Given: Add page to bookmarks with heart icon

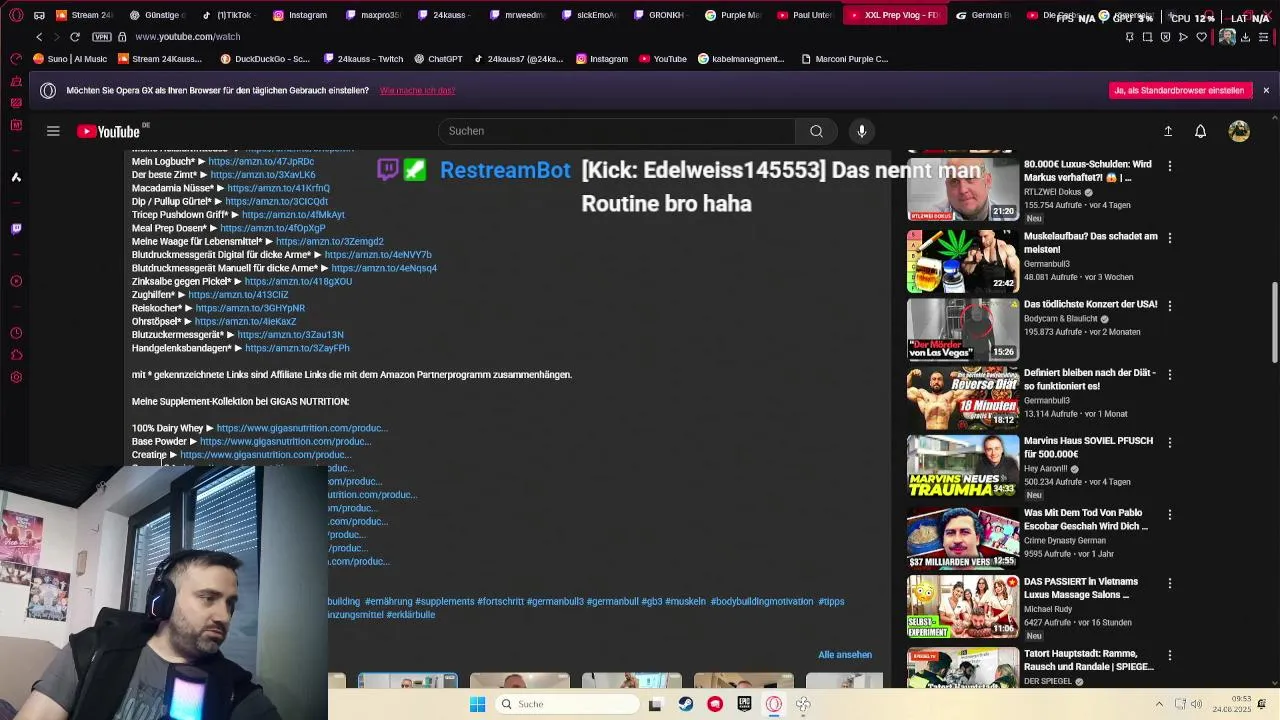Looking at the screenshot, I should (x=1201, y=37).
